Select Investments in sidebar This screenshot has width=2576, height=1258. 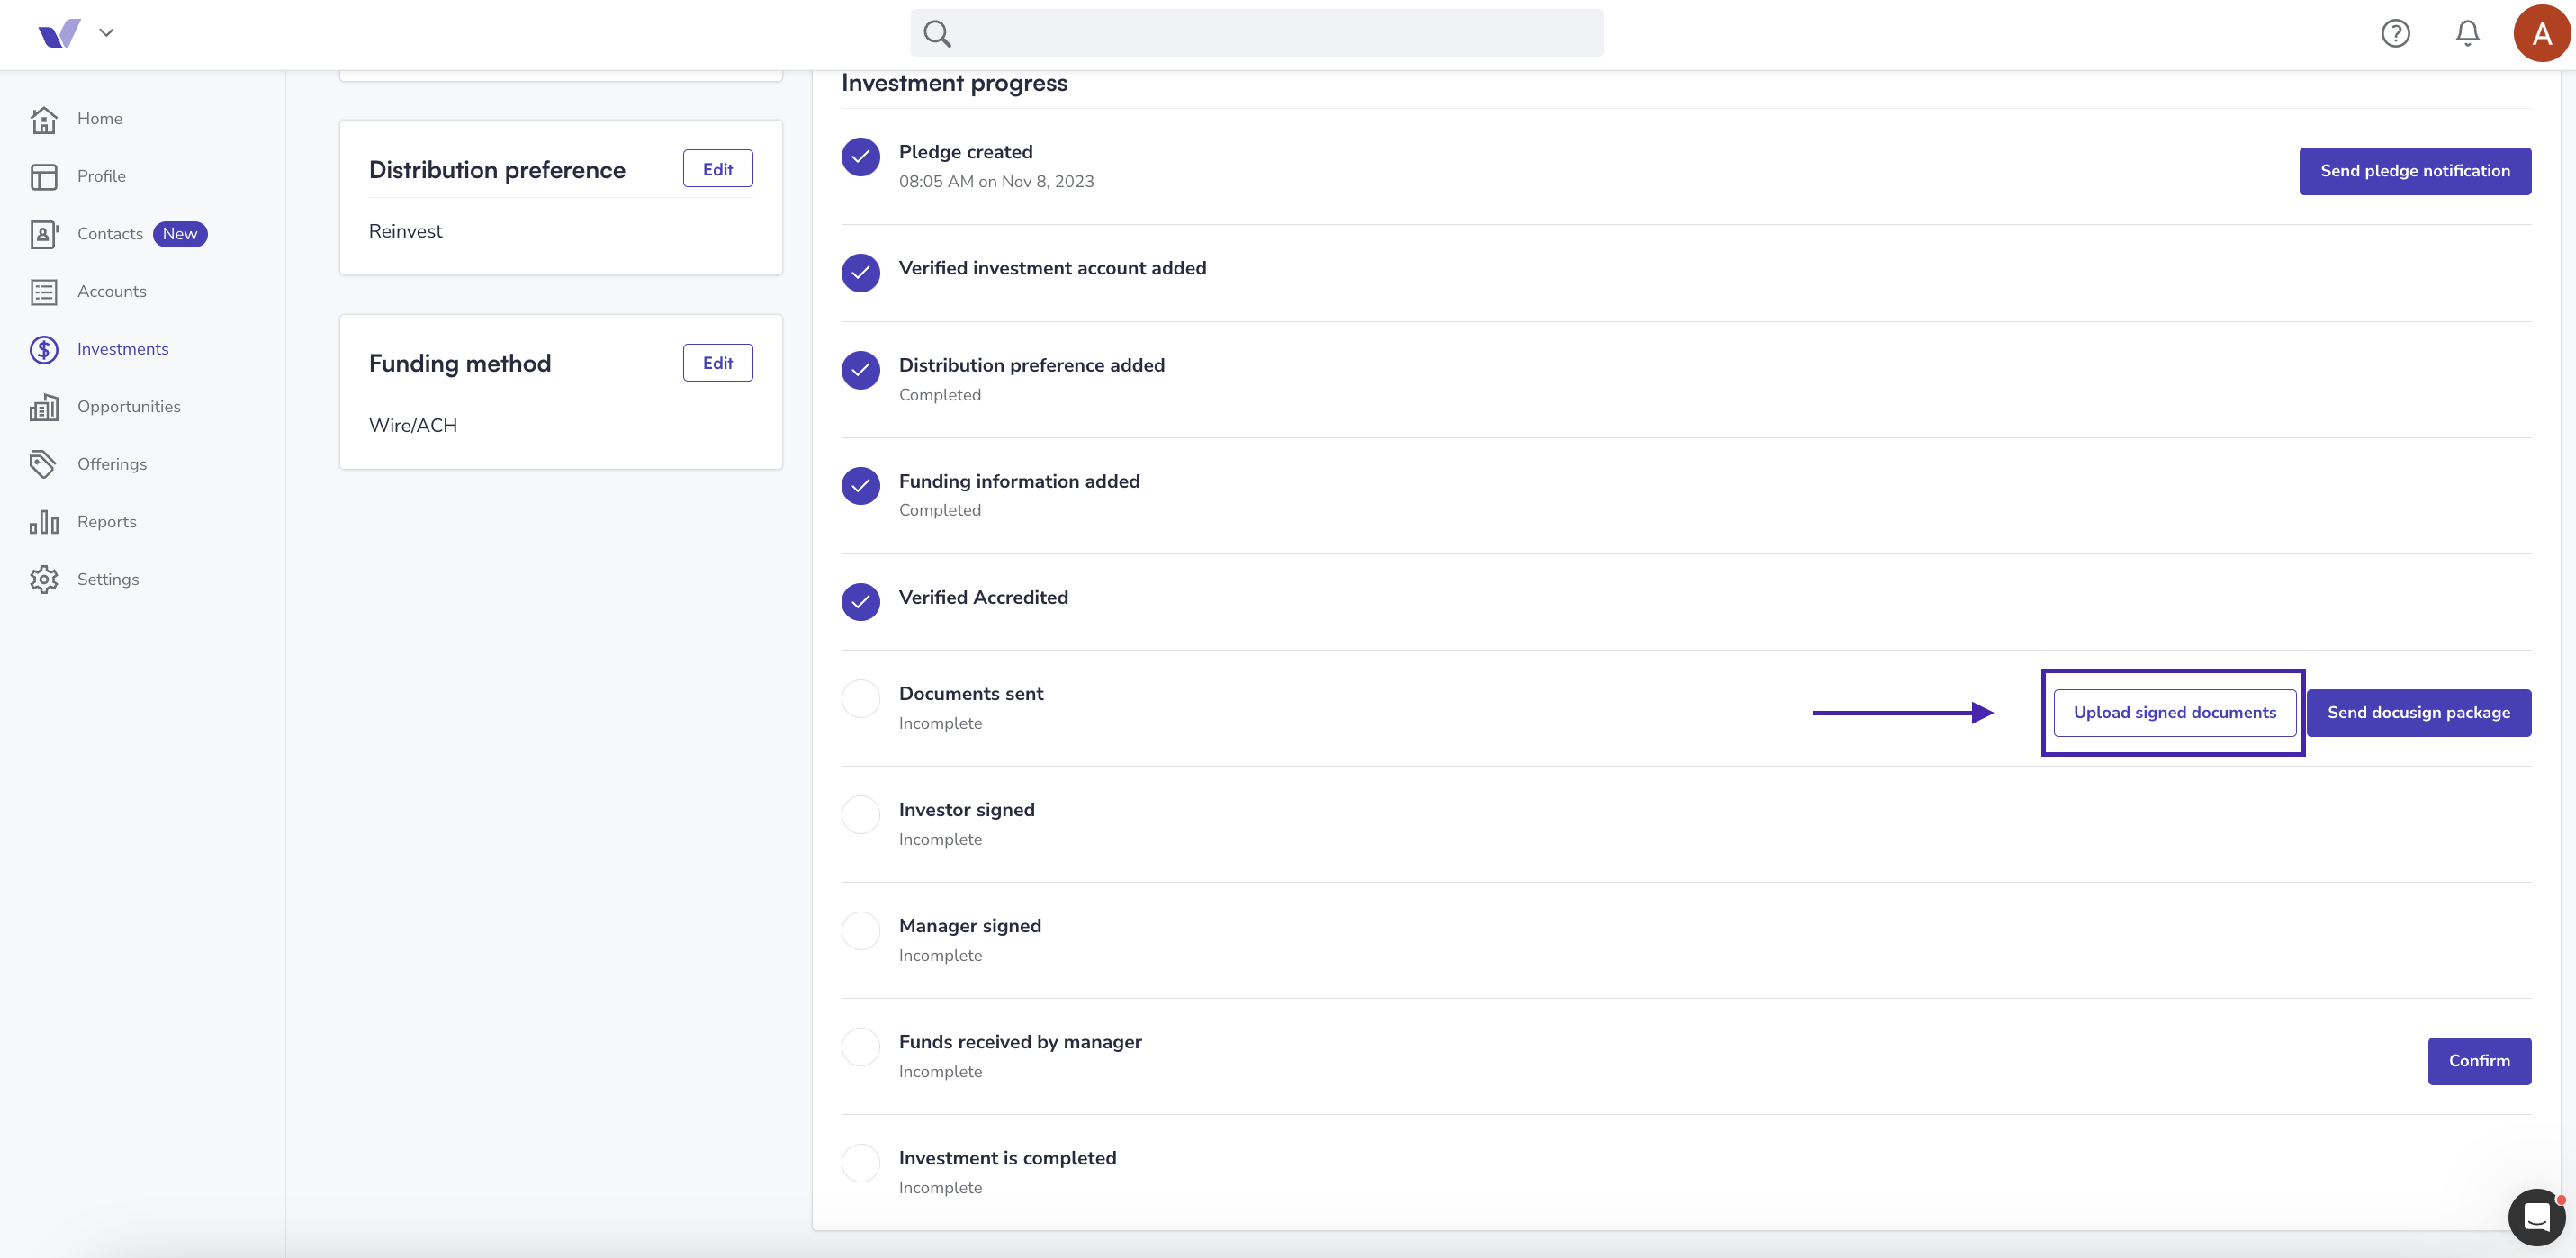point(122,349)
